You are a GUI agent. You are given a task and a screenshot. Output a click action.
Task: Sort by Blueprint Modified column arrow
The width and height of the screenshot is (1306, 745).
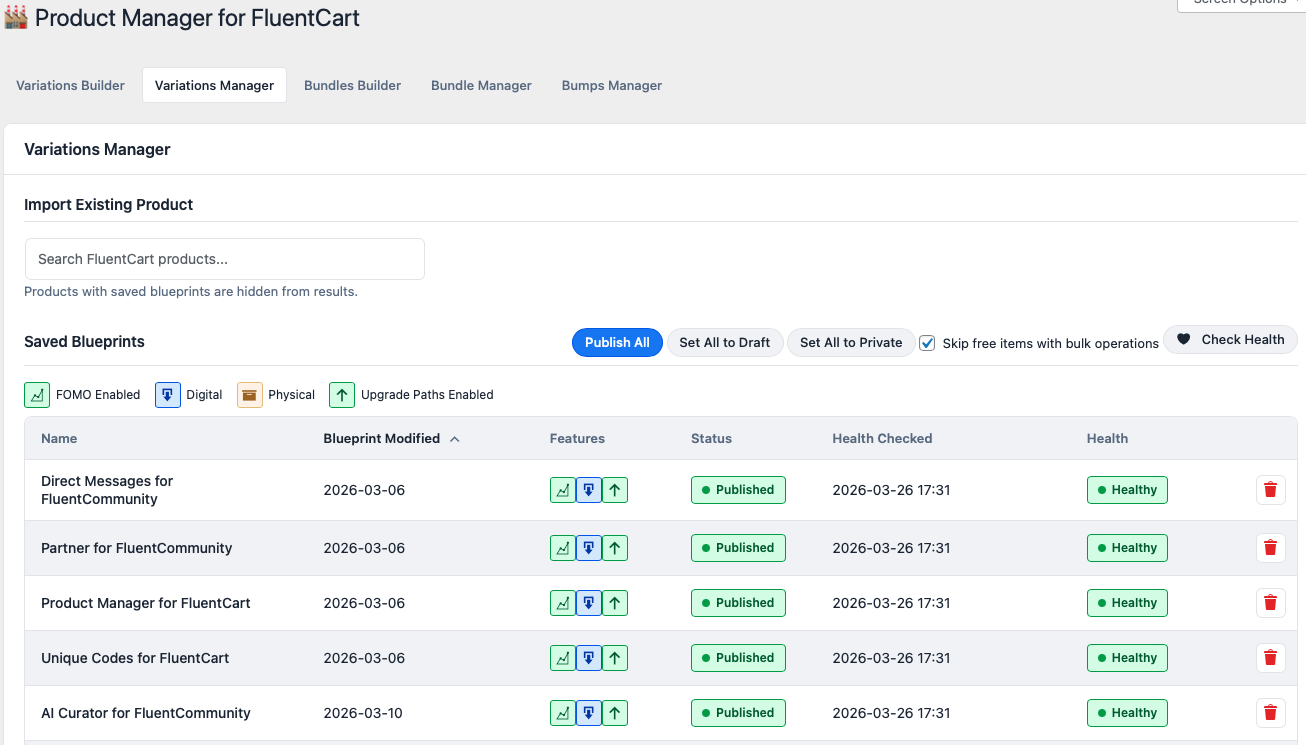[455, 439]
